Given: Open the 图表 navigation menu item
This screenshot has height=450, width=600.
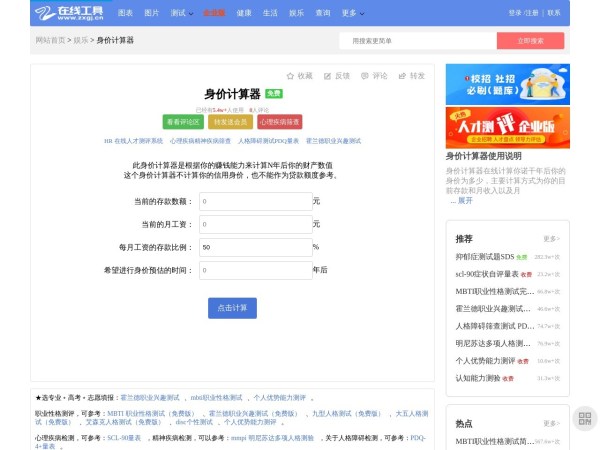Looking at the screenshot, I should click(x=125, y=13).
